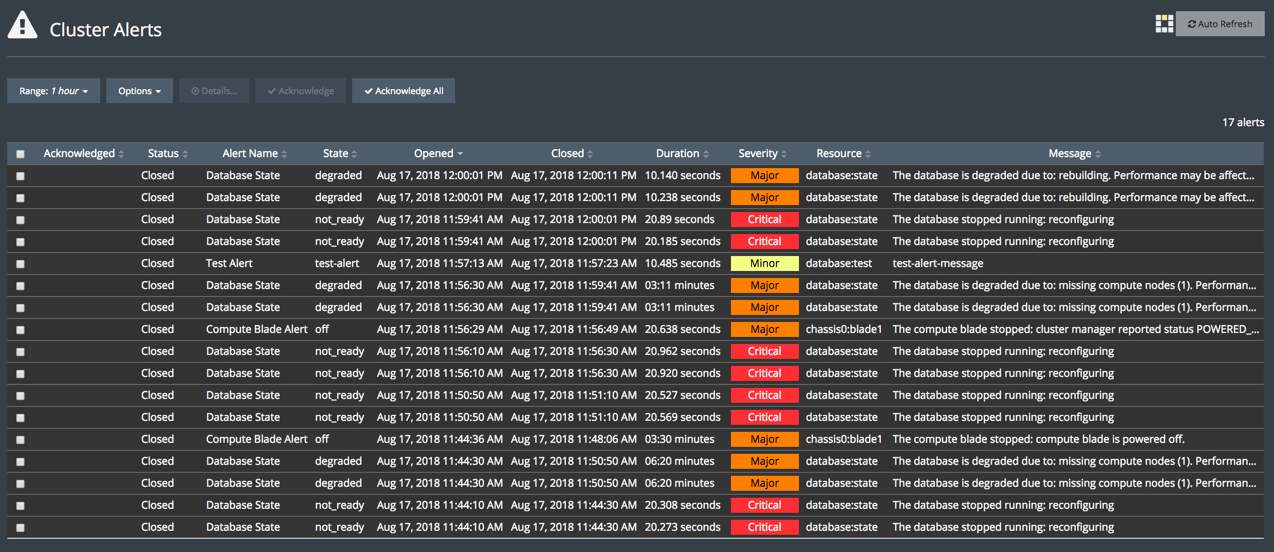1274x552 pixels.
Task: Click the yellow Minor severity badge
Action: pyautogui.click(x=764, y=264)
